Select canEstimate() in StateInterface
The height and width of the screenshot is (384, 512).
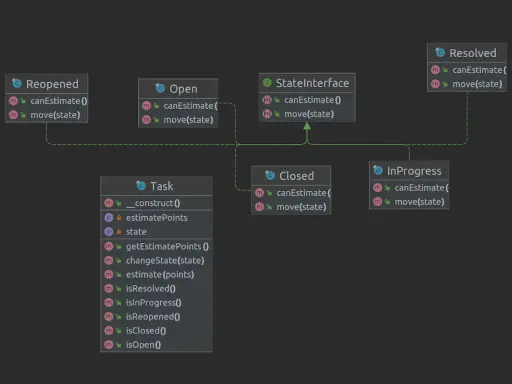[313, 100]
